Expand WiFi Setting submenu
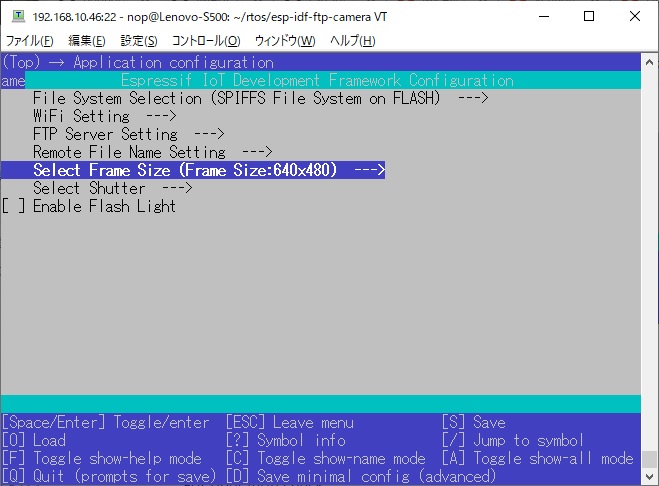Screen dimensions: 659x486 pyautogui.click(x=105, y=116)
